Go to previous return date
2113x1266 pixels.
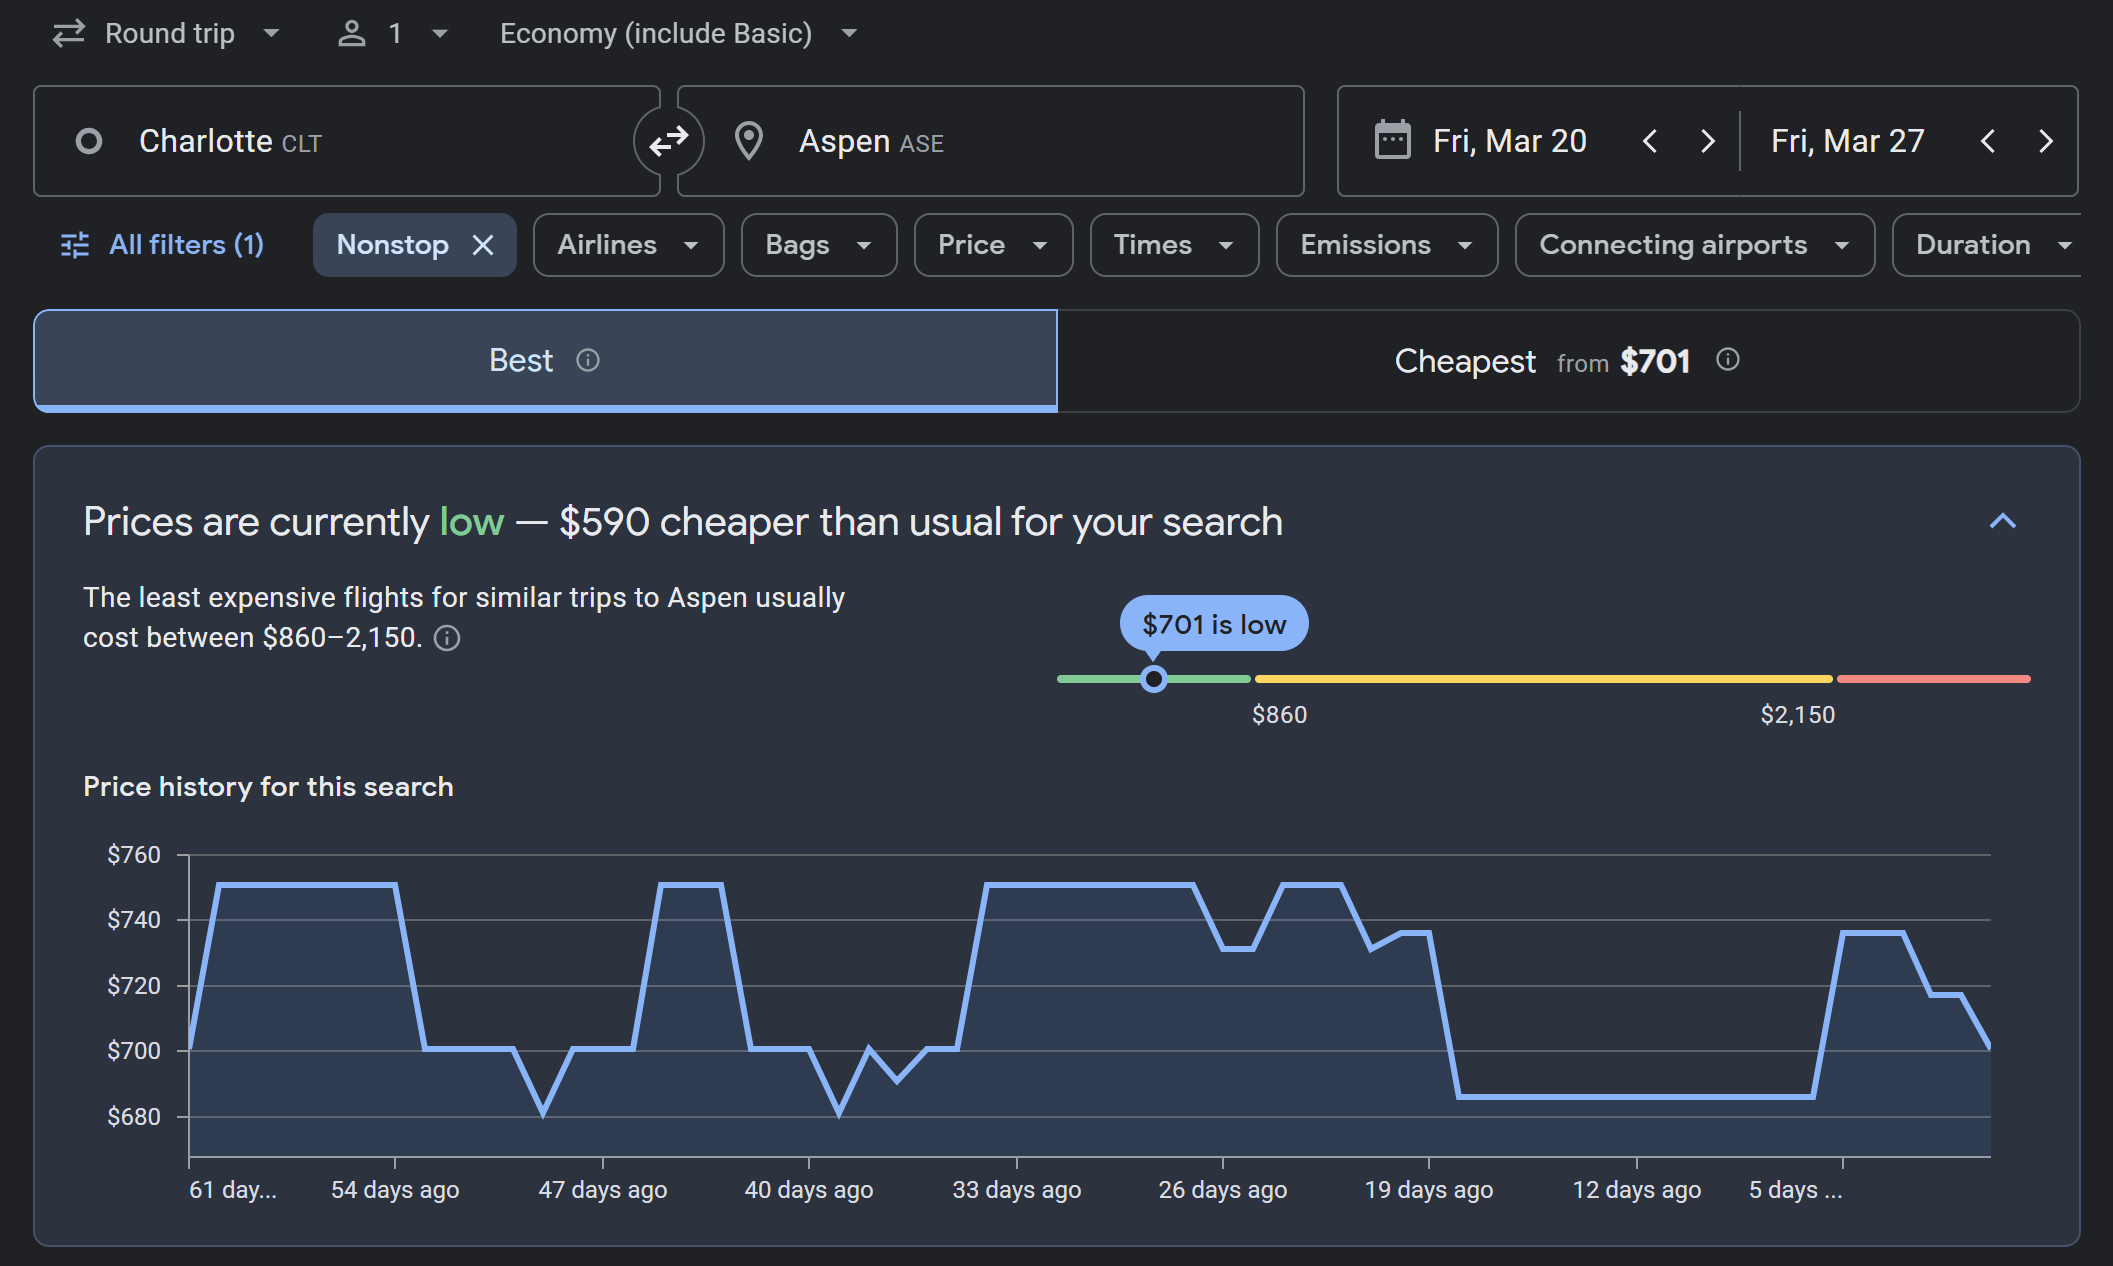[x=1988, y=141]
